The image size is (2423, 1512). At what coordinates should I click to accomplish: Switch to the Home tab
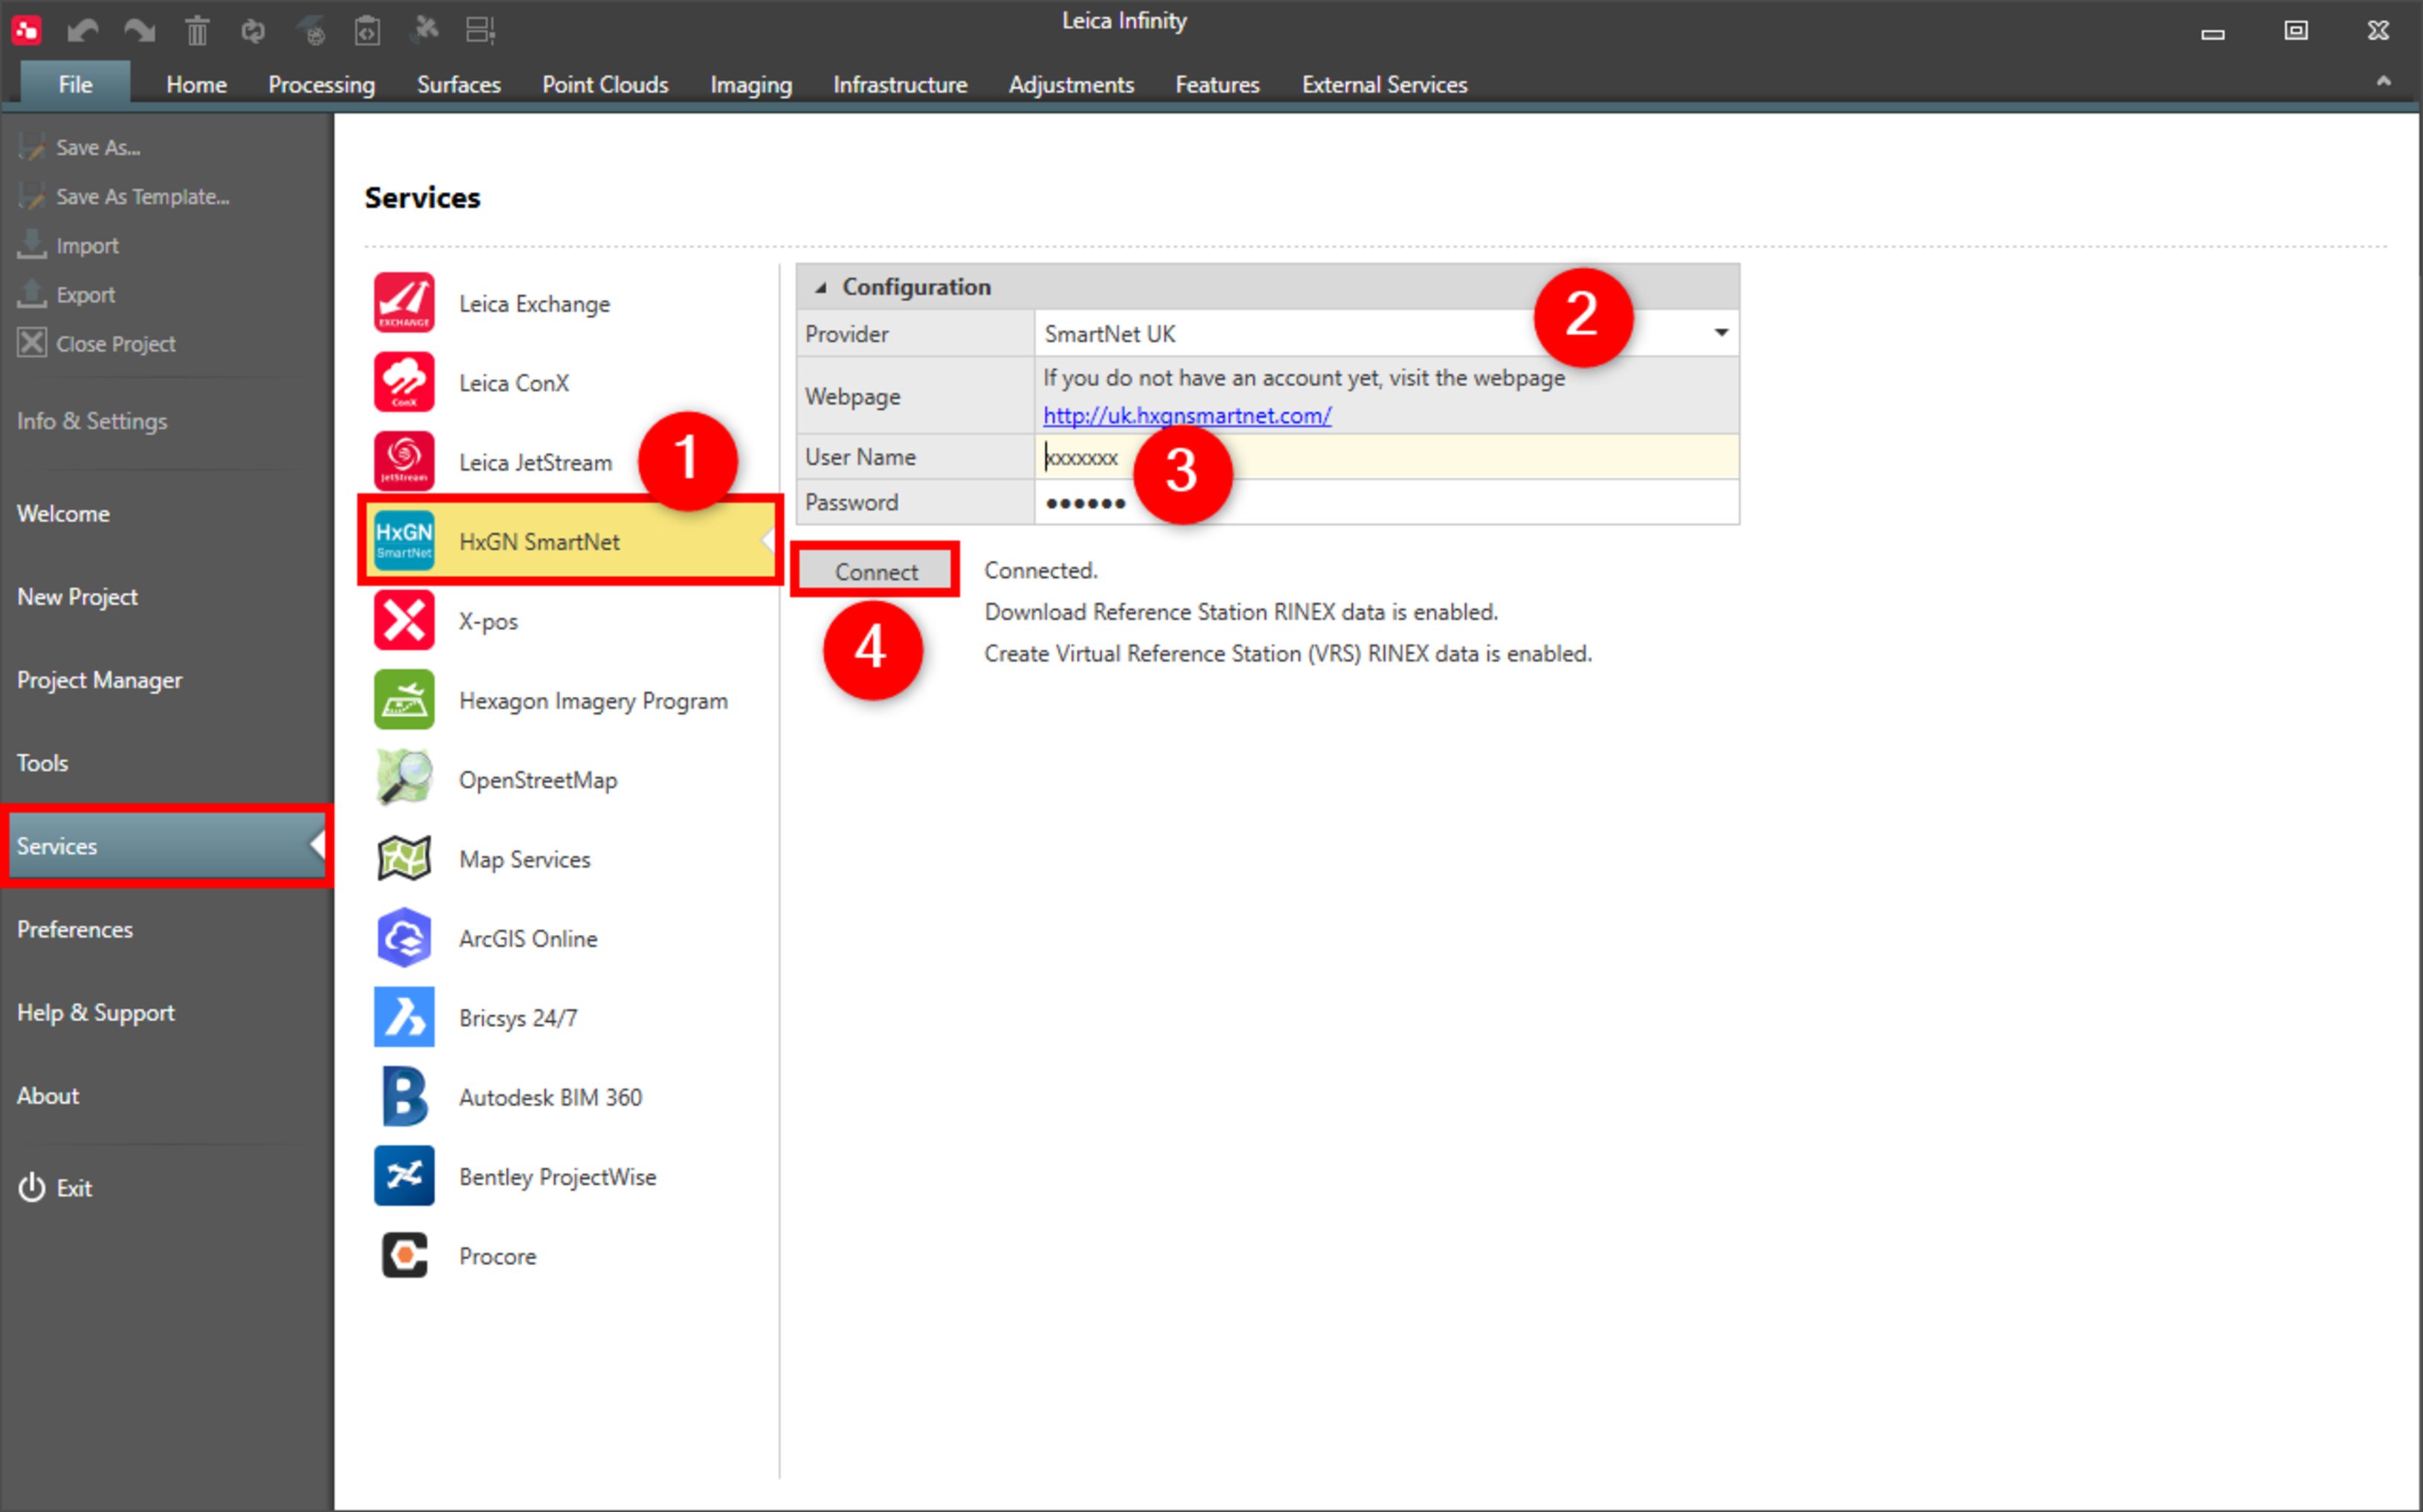click(196, 85)
